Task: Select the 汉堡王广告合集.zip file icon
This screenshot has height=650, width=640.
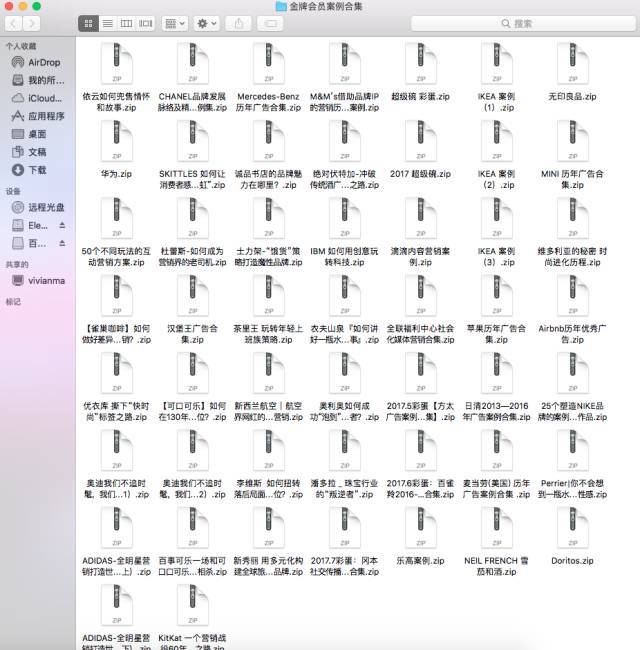Action: point(193,296)
